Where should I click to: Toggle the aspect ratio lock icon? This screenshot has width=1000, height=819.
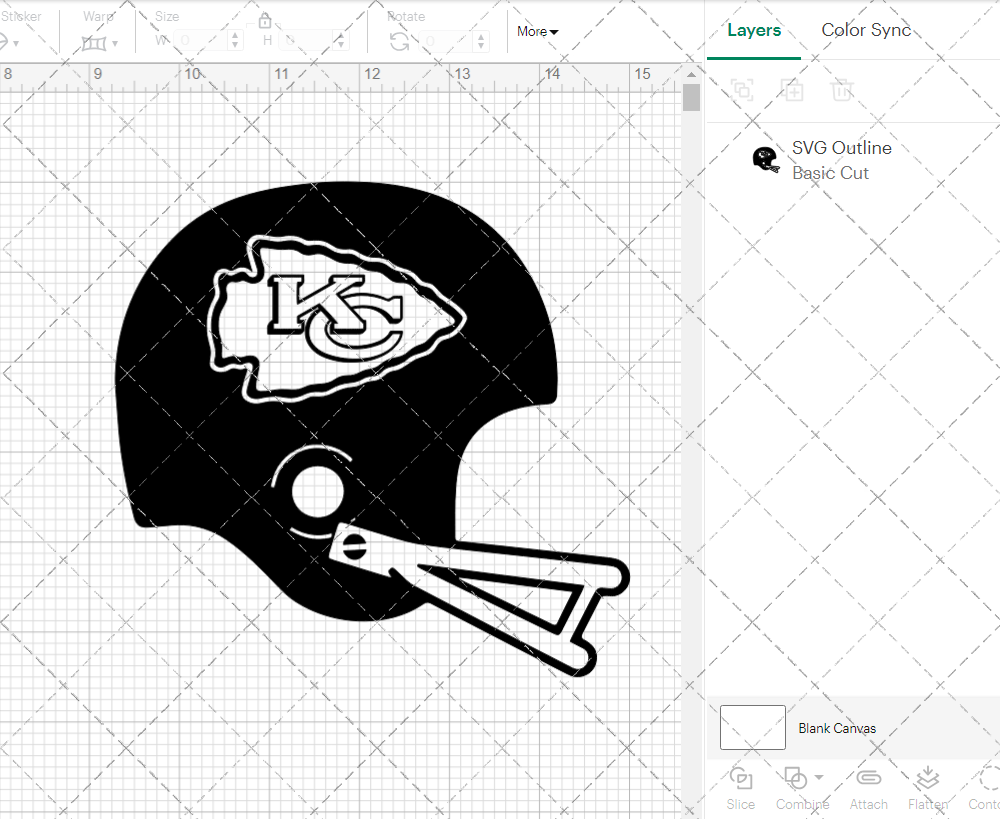(265, 21)
